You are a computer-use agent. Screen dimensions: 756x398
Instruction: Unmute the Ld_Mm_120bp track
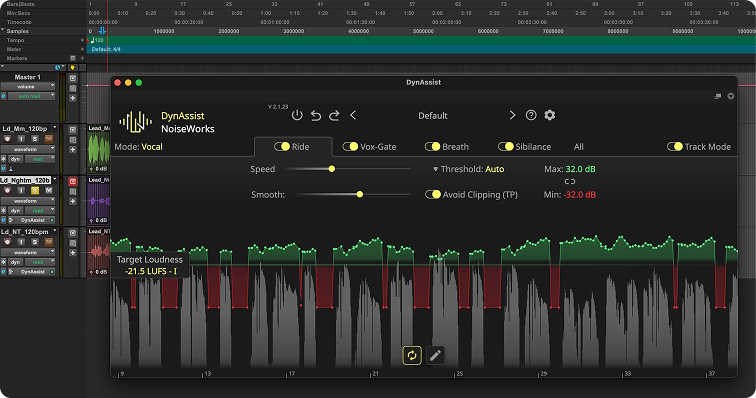[49, 139]
